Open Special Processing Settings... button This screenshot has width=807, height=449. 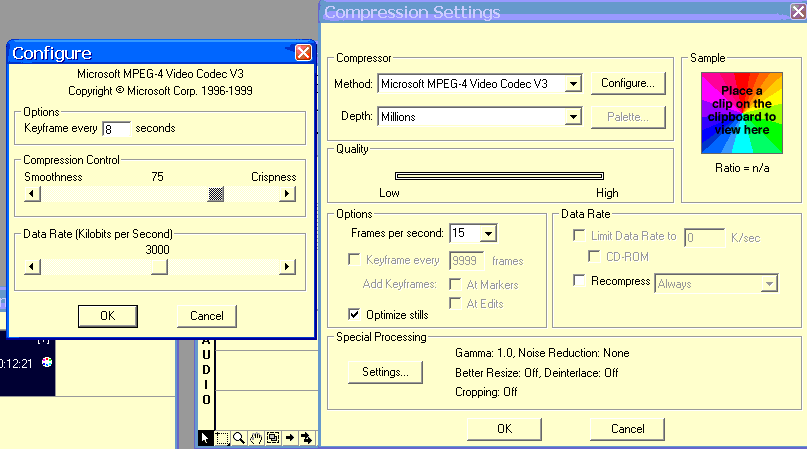click(385, 372)
